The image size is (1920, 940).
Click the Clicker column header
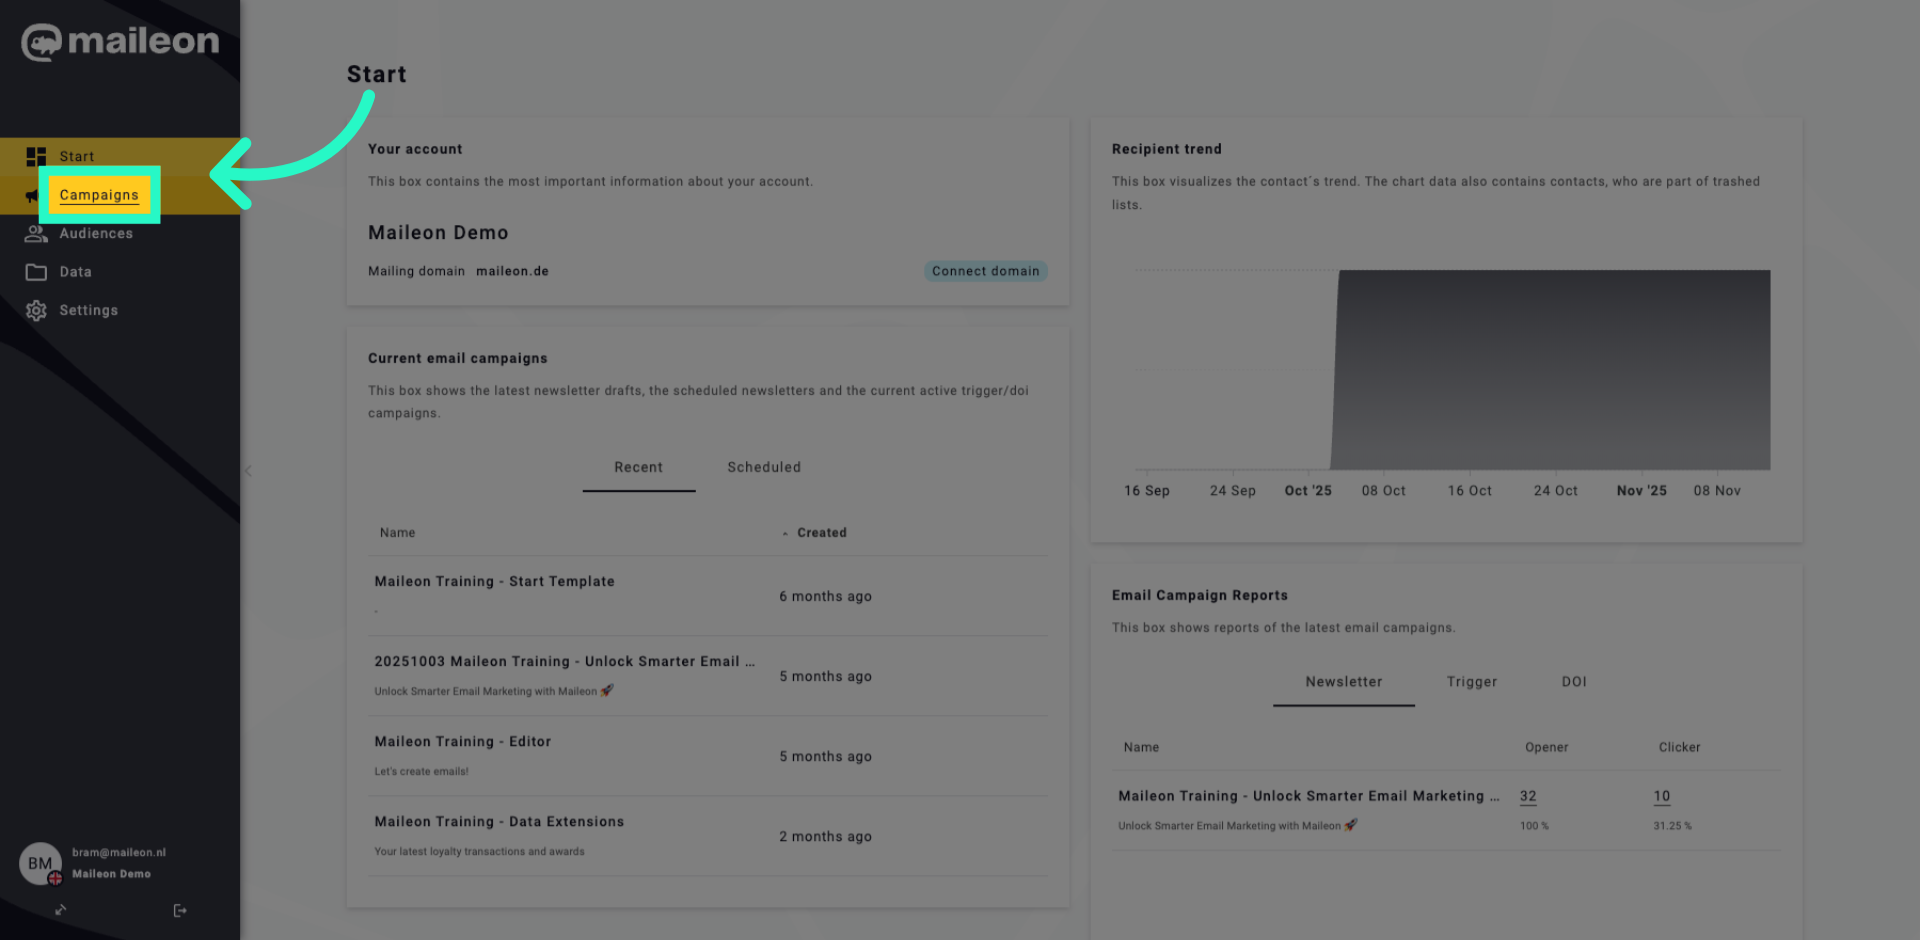(1679, 747)
